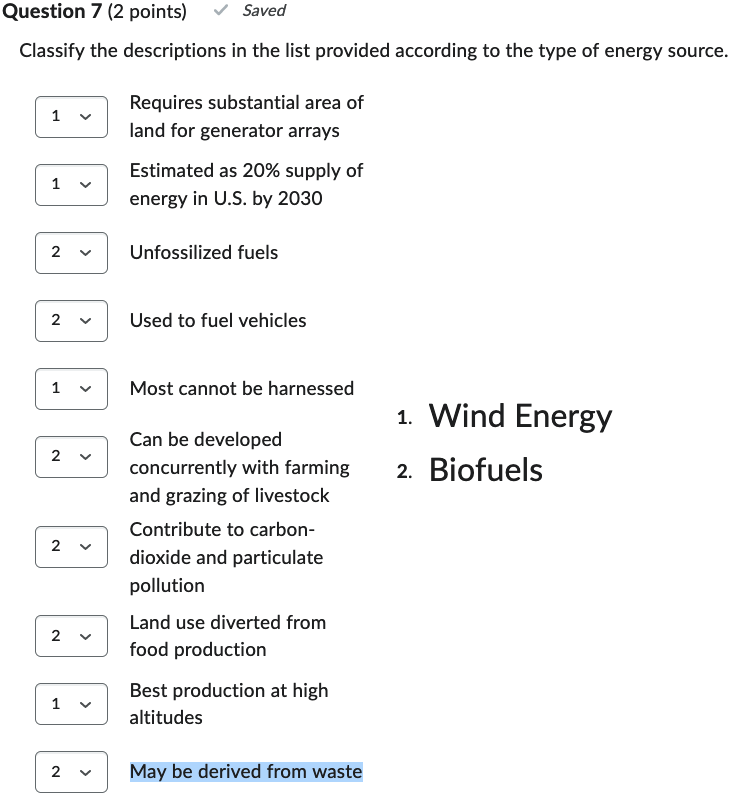Click the 'Biofuels' option label
Viewport: 731px width, 796px height.
tap(486, 470)
